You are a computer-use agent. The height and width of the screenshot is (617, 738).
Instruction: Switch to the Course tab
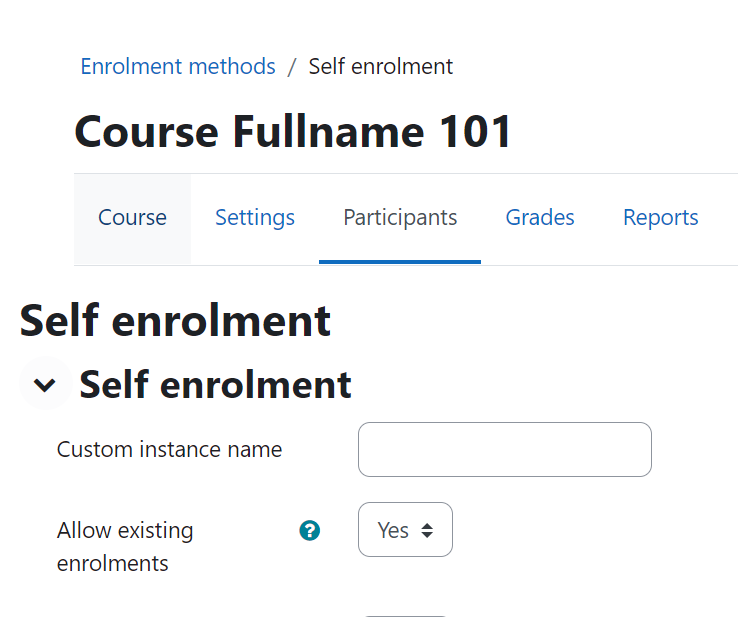pyautogui.click(x=132, y=217)
